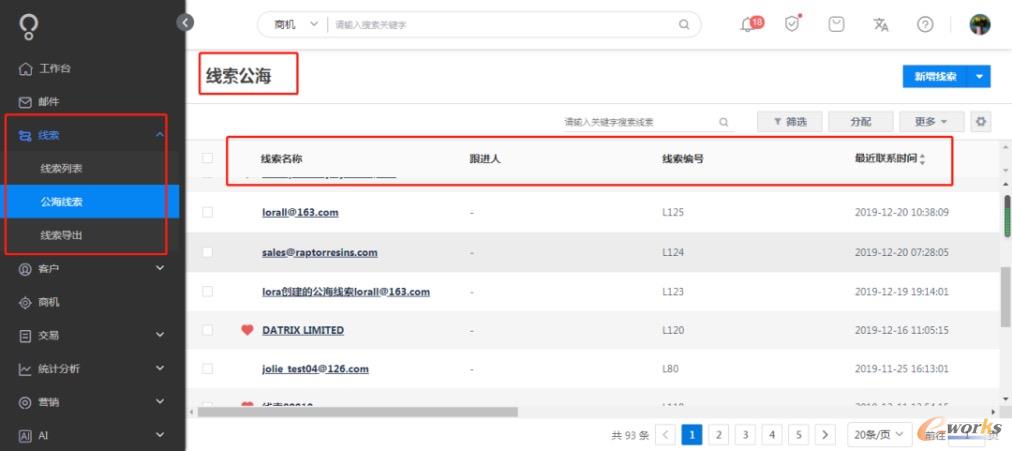The width and height of the screenshot is (1012, 451).
Task: Open the inbox box icon in header
Action: click(x=836, y=25)
